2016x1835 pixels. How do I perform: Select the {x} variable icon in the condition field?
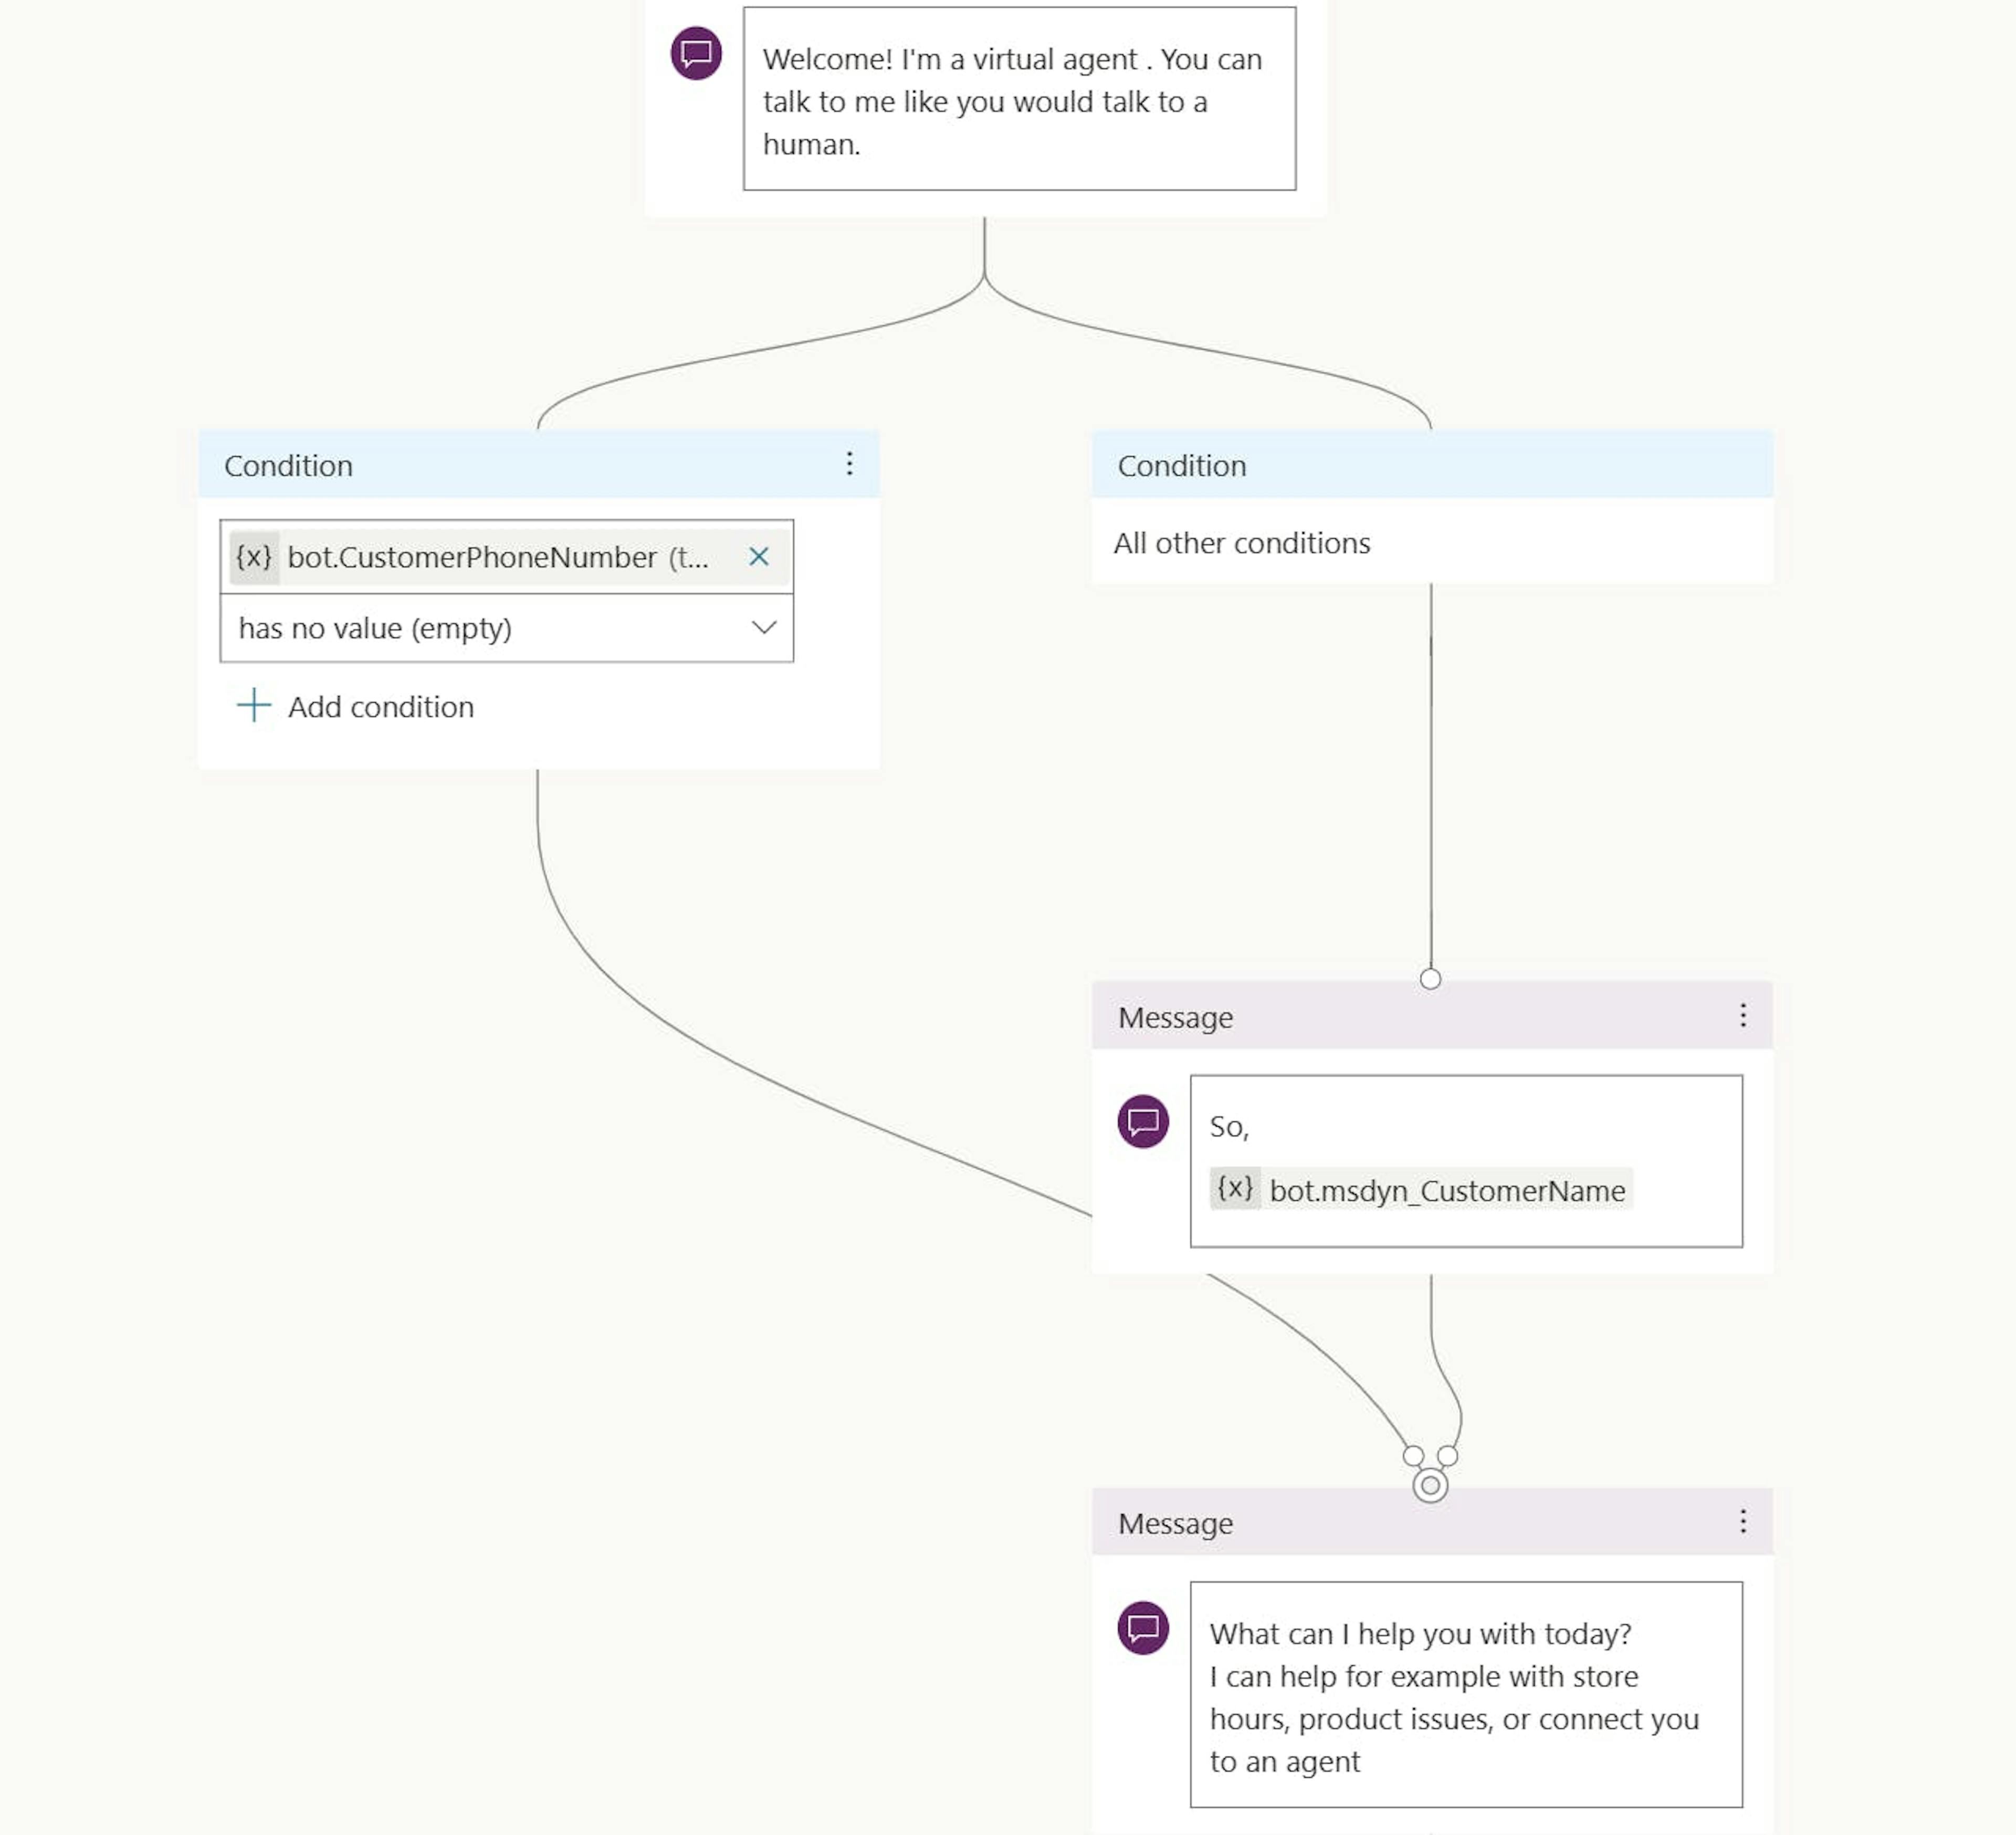click(254, 556)
